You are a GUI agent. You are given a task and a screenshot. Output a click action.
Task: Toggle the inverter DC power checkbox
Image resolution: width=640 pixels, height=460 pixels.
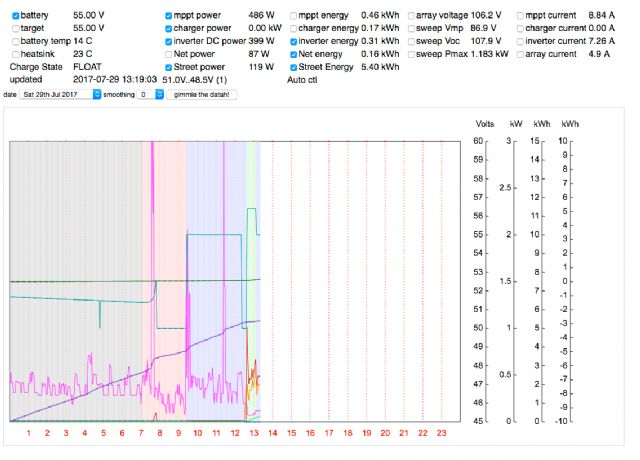168,41
